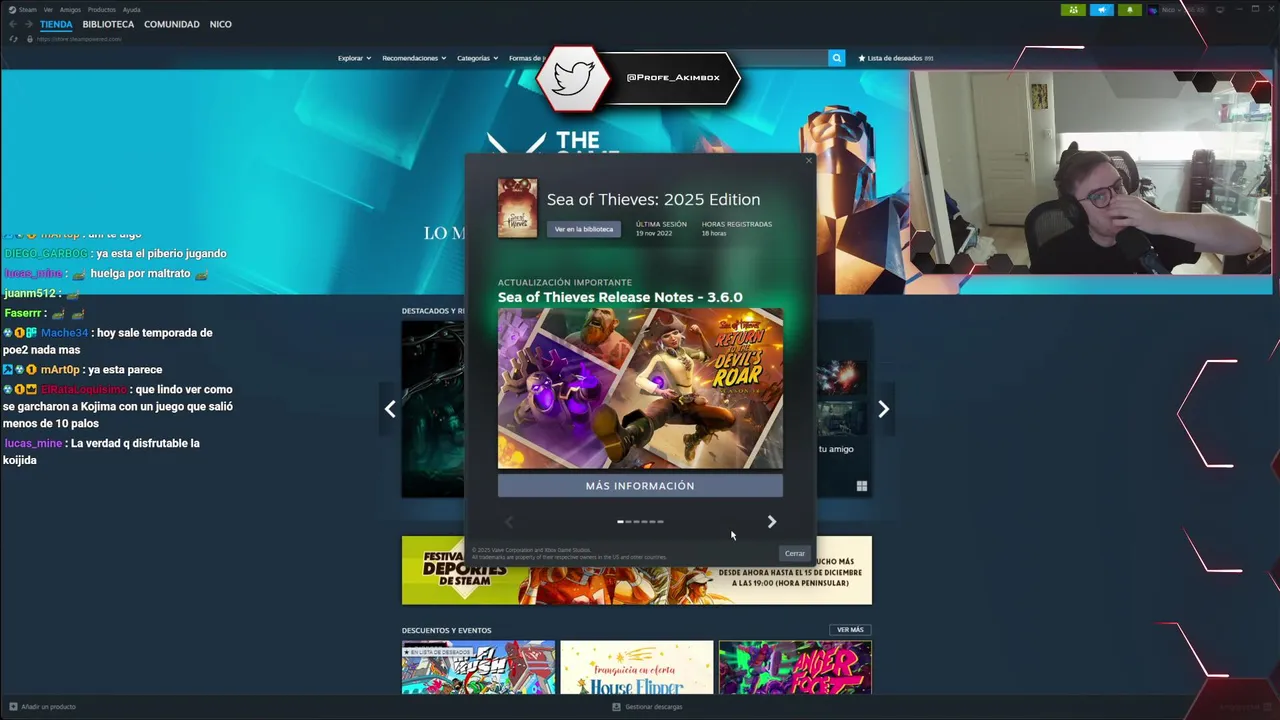1280x720 pixels.
Task: Click the MÁS INFORMACIÓN button
Action: pyautogui.click(x=640, y=486)
